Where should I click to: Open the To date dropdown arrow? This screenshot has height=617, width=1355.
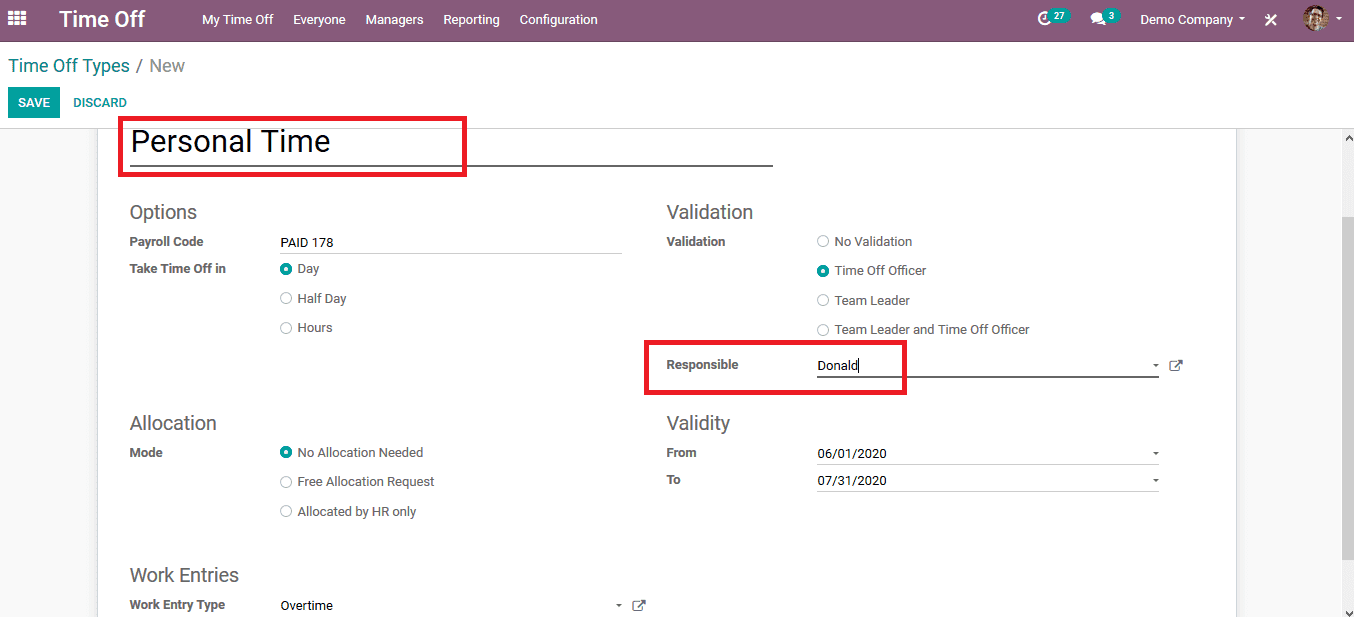tap(1155, 481)
